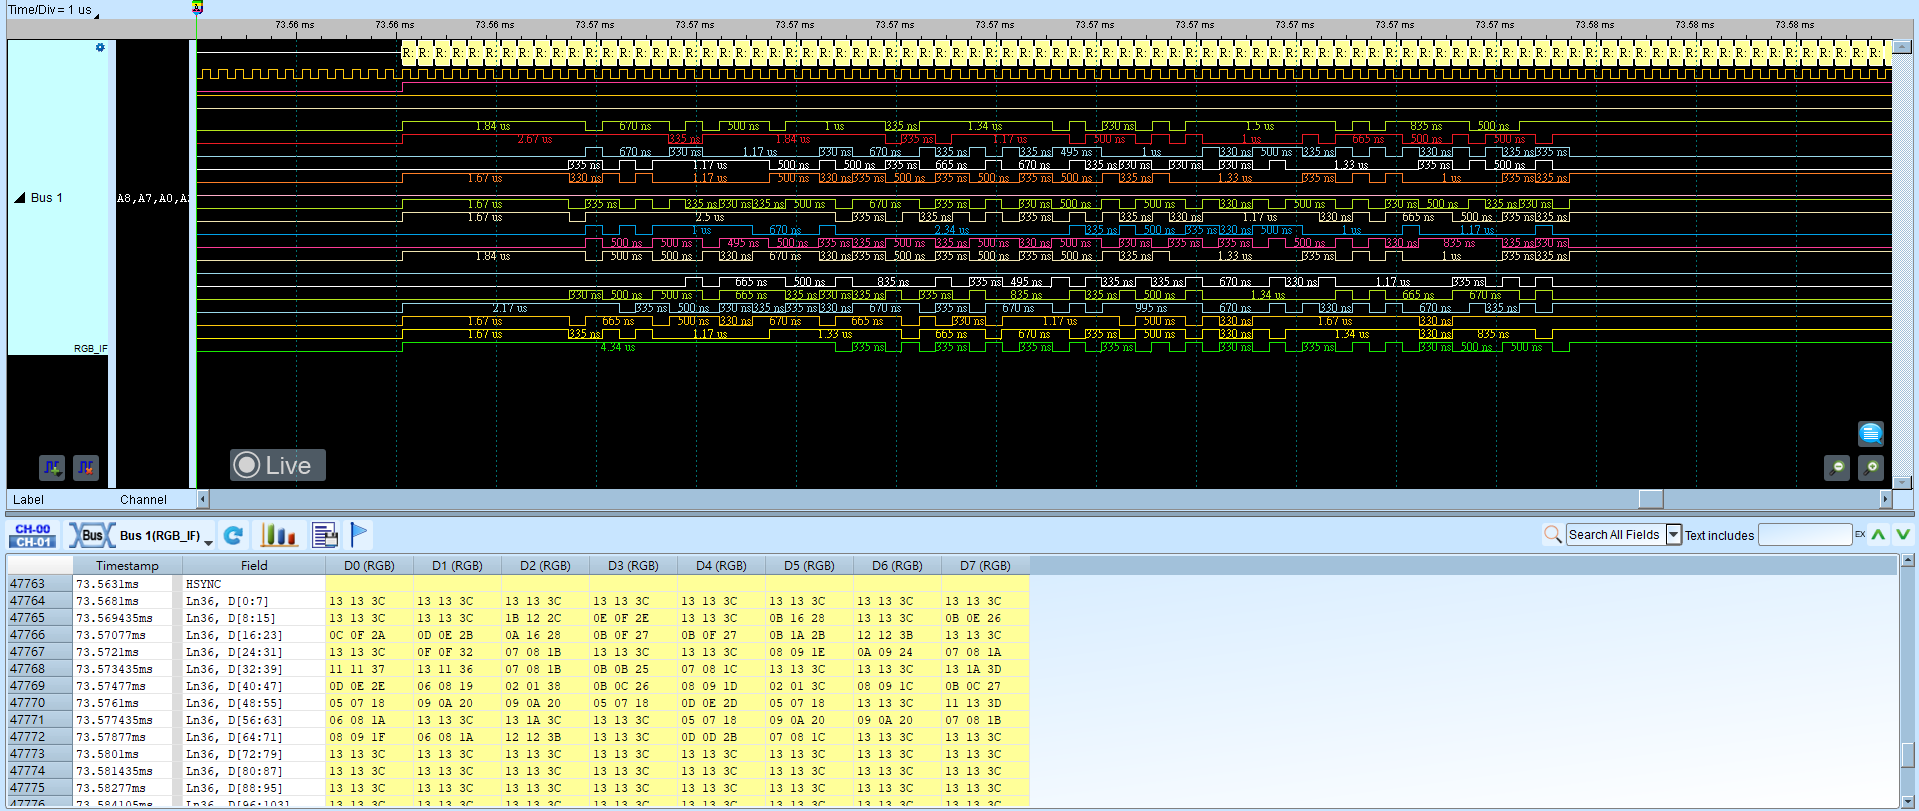Screen dimensions: 1919x811
Task: Select row 47768 Ln36, D[32:39]
Action: click(518, 668)
